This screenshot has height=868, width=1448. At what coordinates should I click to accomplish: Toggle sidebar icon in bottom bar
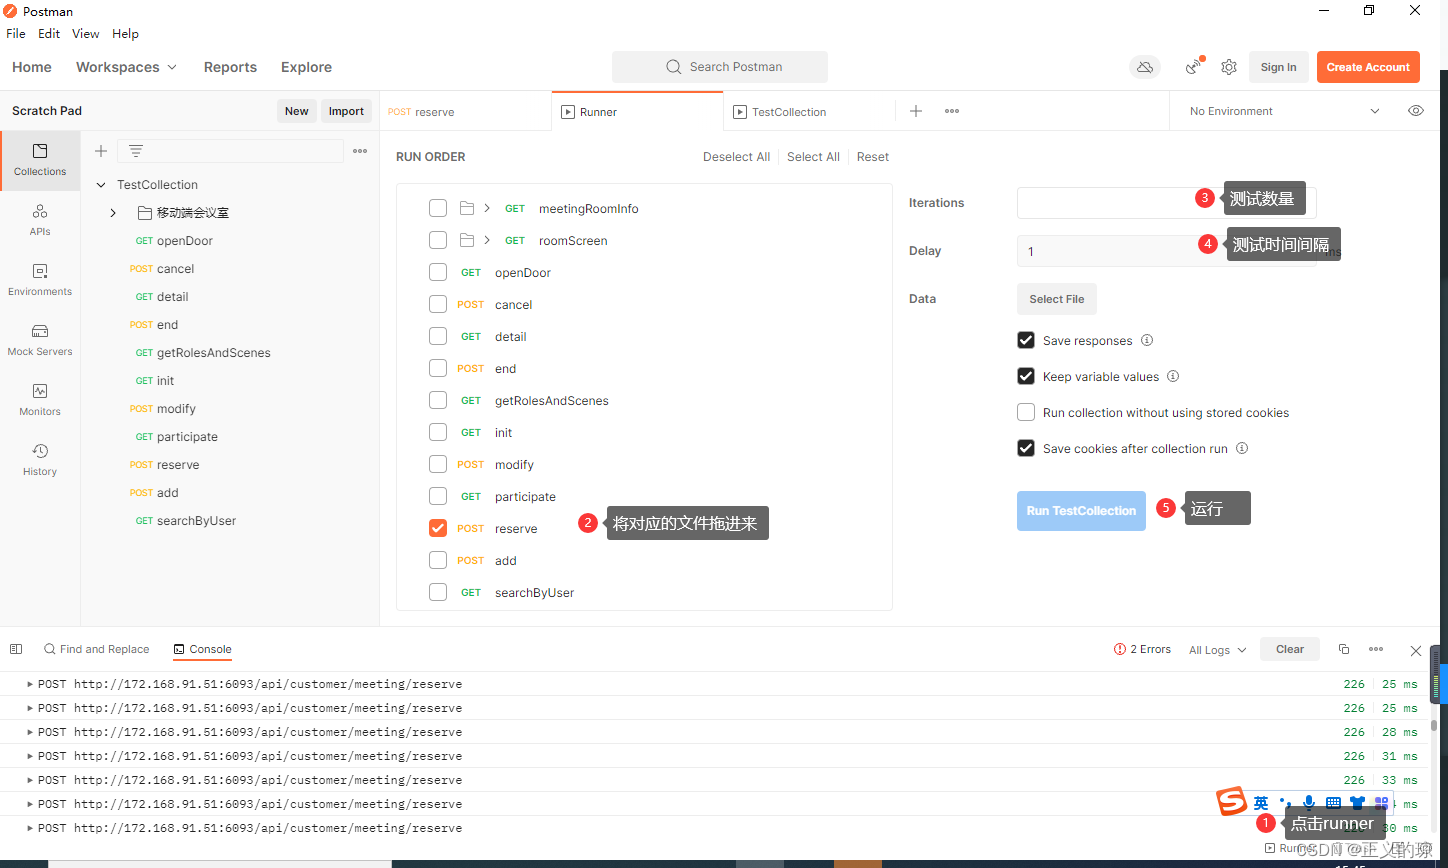16,649
